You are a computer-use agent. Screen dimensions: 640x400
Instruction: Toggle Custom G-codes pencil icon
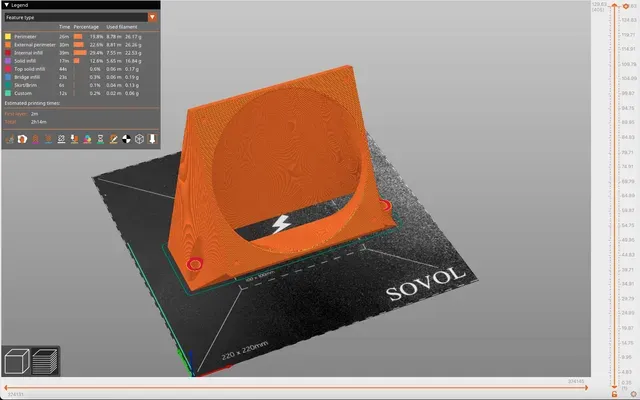tap(113, 139)
